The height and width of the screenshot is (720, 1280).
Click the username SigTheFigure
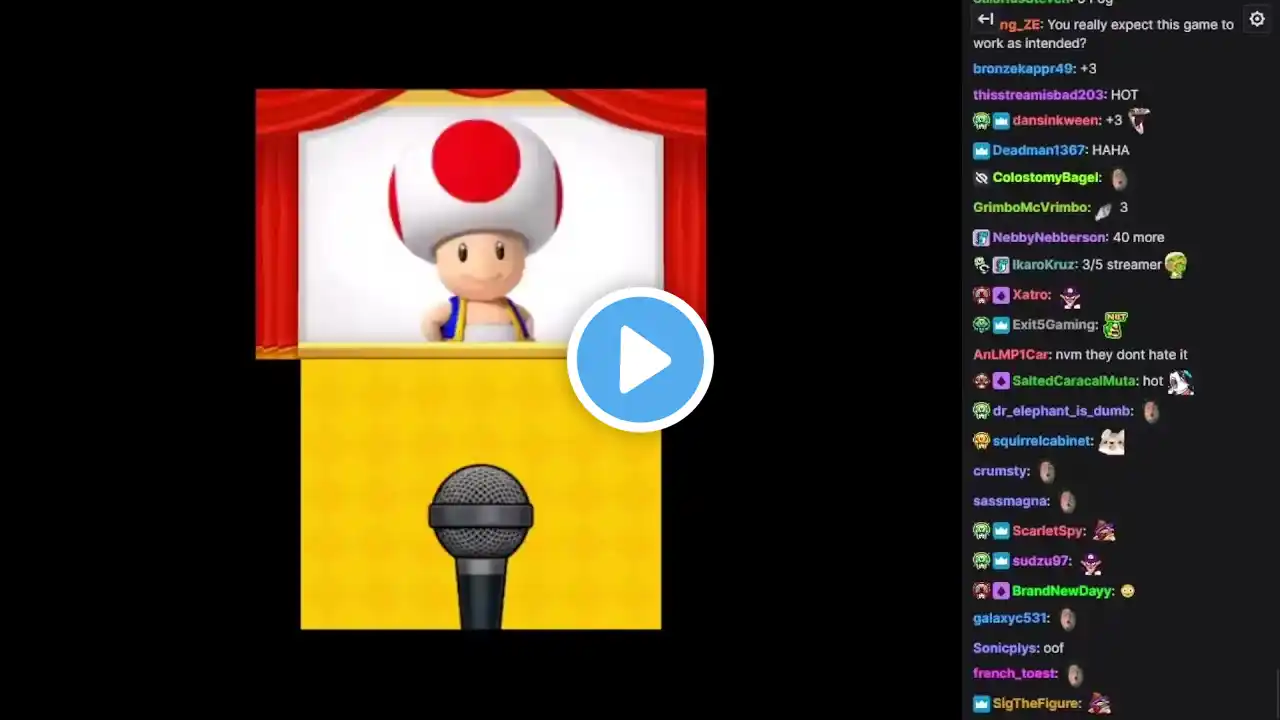tap(1036, 704)
